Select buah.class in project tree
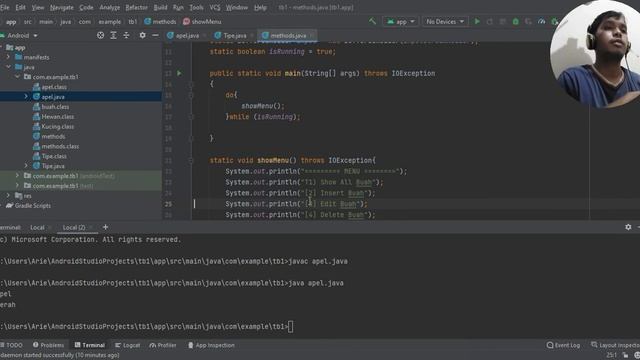The width and height of the screenshot is (640, 360). [51, 107]
